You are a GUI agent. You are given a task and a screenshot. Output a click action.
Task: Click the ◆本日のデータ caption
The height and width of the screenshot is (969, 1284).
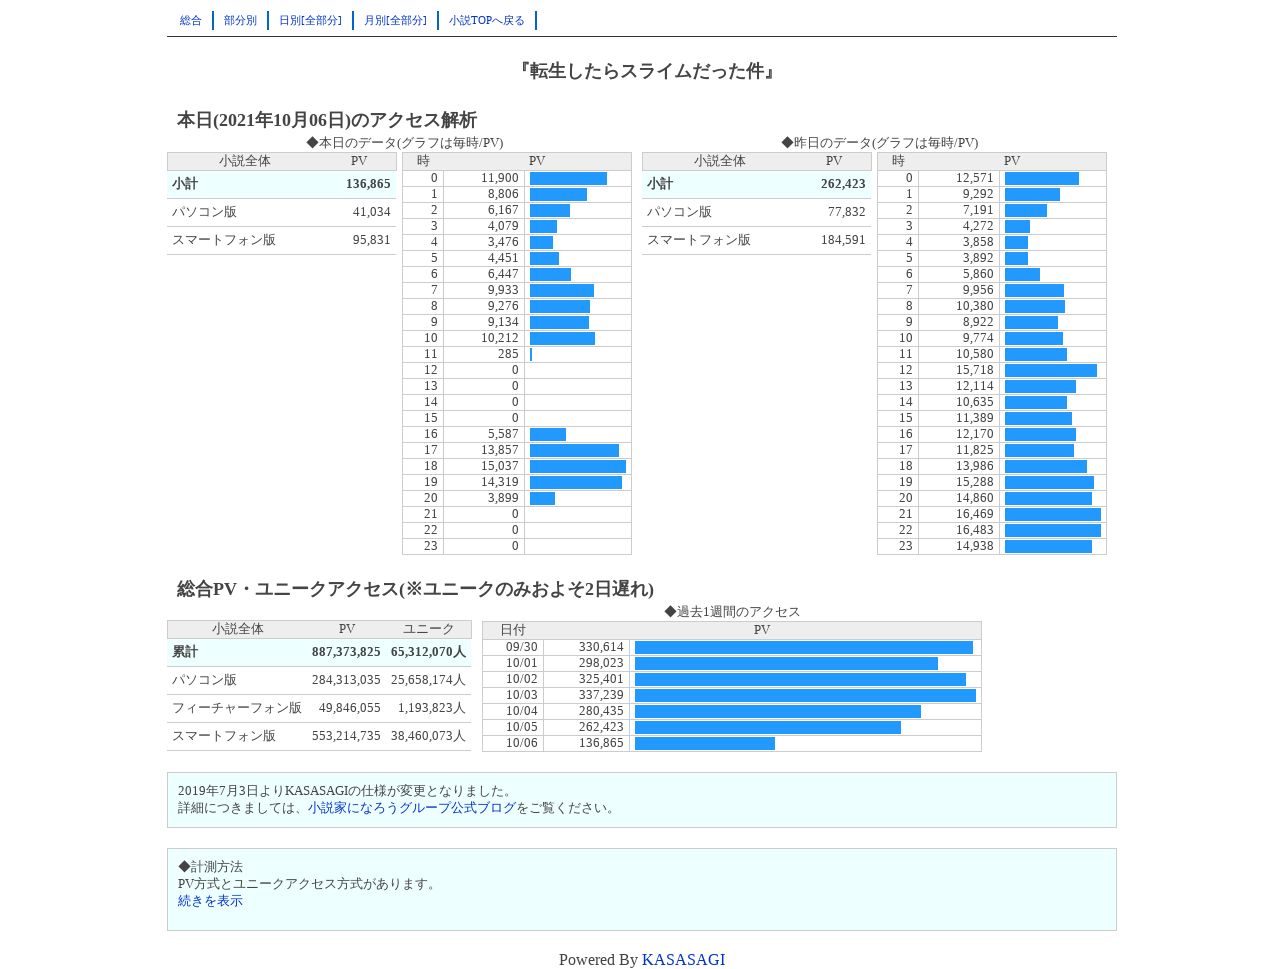pyautogui.click(x=404, y=143)
